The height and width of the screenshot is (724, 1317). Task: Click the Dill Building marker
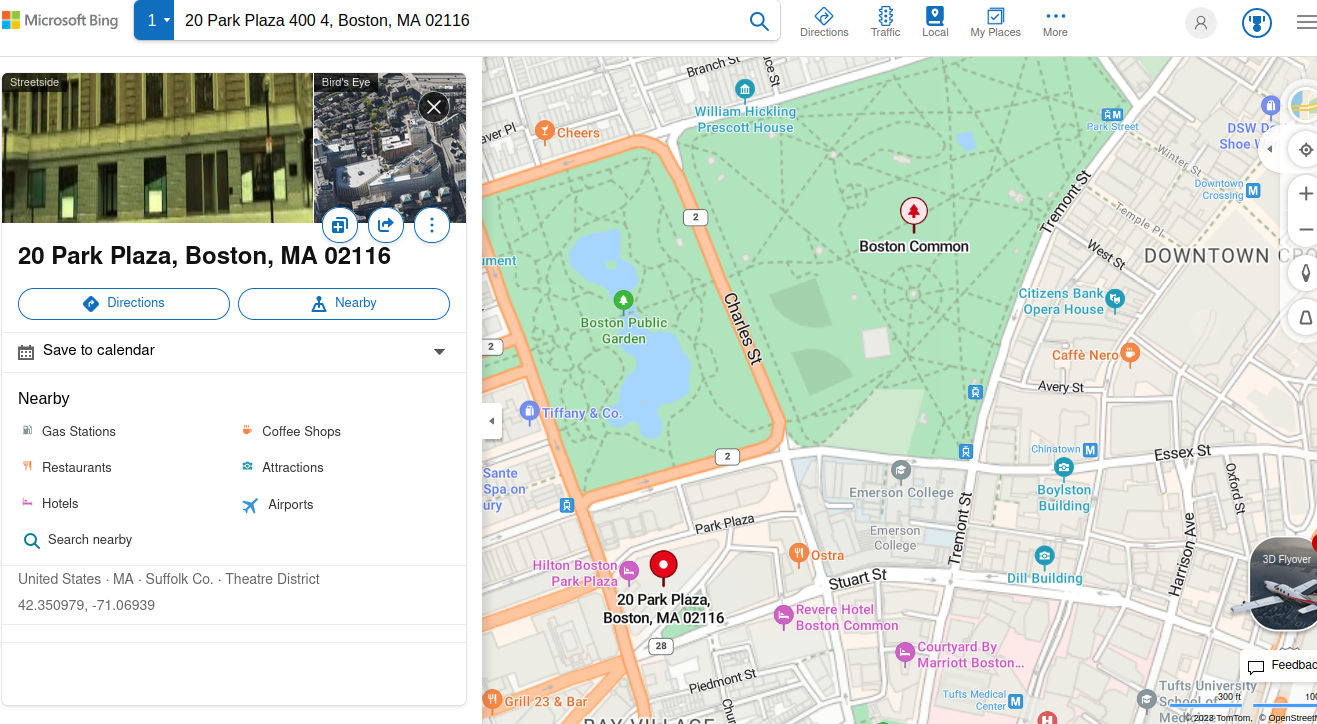coord(1045,555)
